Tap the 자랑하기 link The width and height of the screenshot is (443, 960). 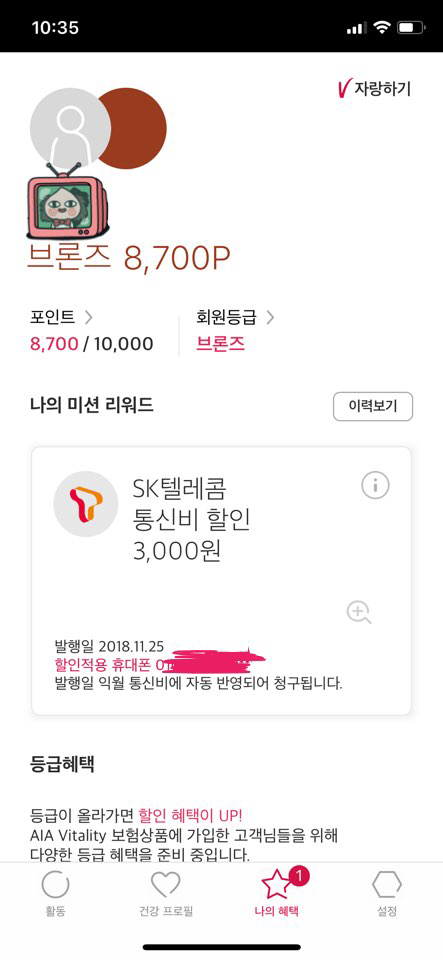[x=374, y=89]
